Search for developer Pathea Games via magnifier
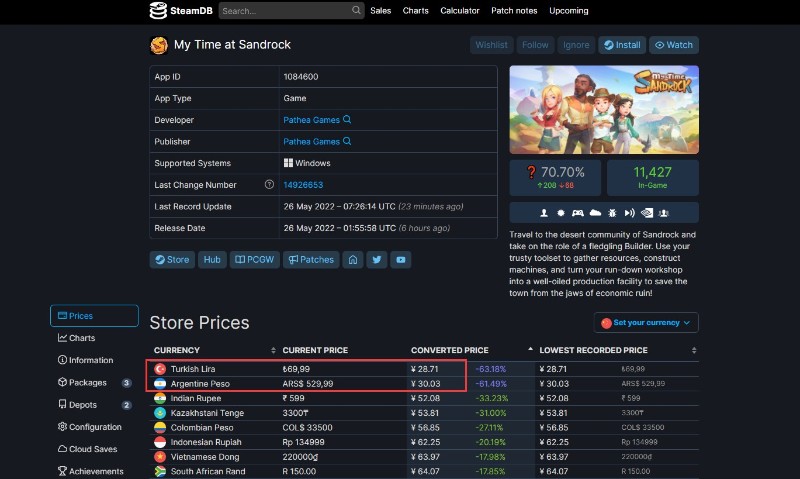The image size is (800, 479). point(347,119)
